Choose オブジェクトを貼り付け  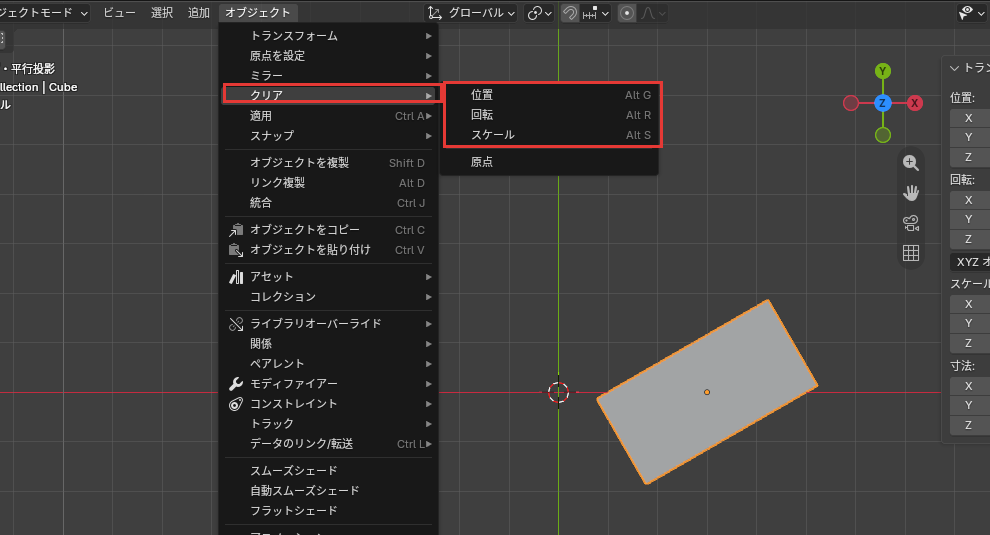pos(328,250)
